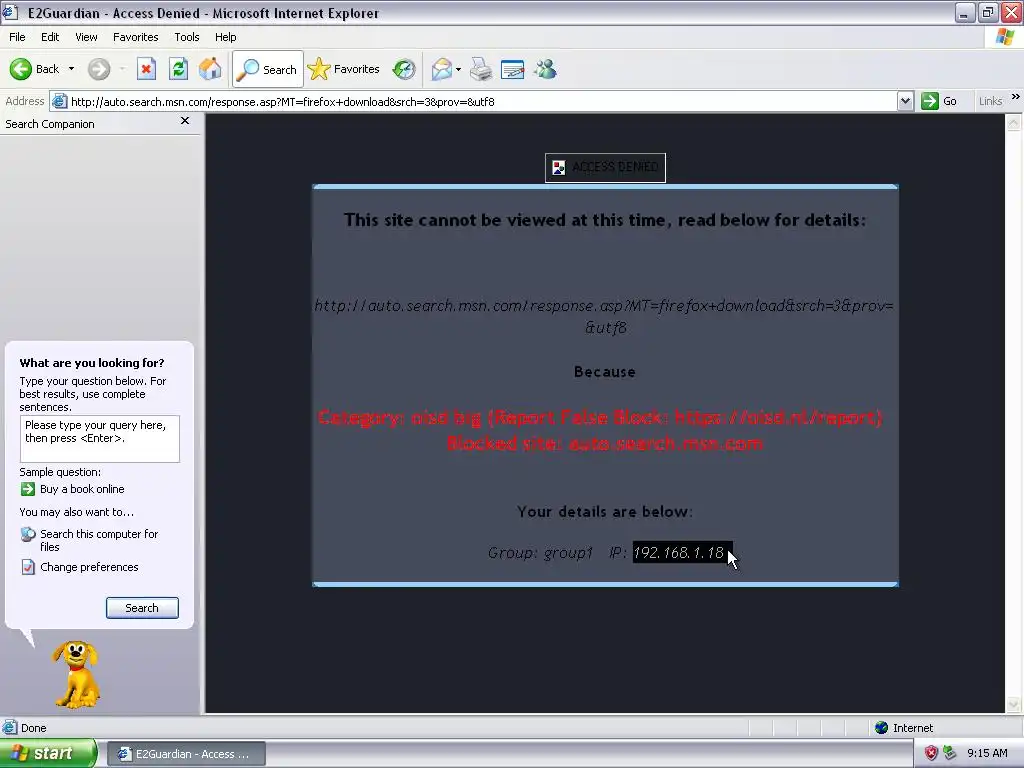Open the Tools menu

pos(186,37)
